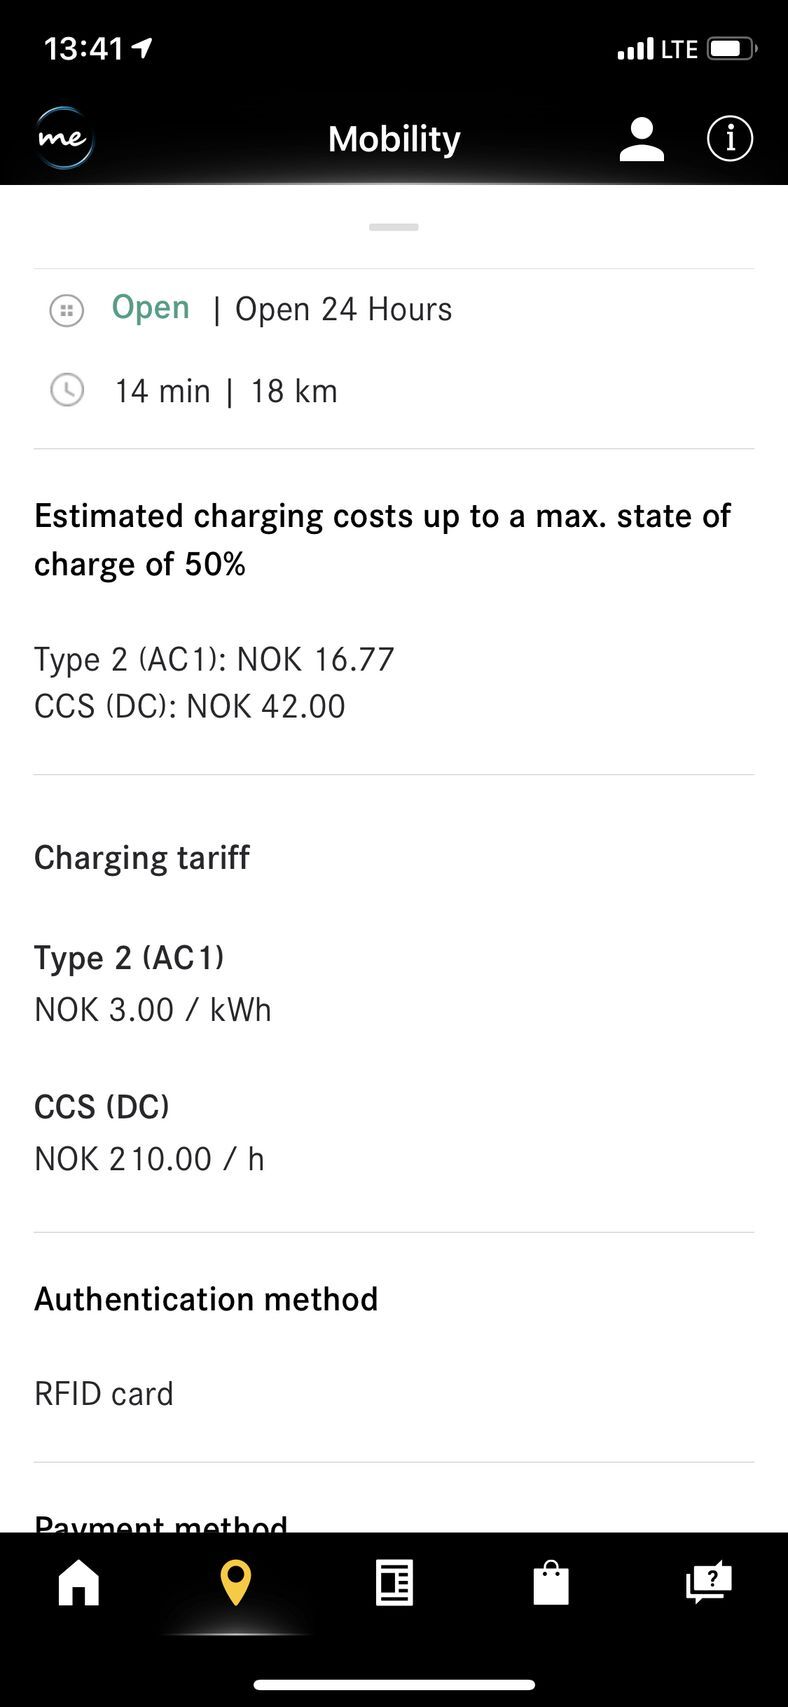
Task: Tap the NOK 3.00 per kWh tariff
Action: coord(153,1010)
